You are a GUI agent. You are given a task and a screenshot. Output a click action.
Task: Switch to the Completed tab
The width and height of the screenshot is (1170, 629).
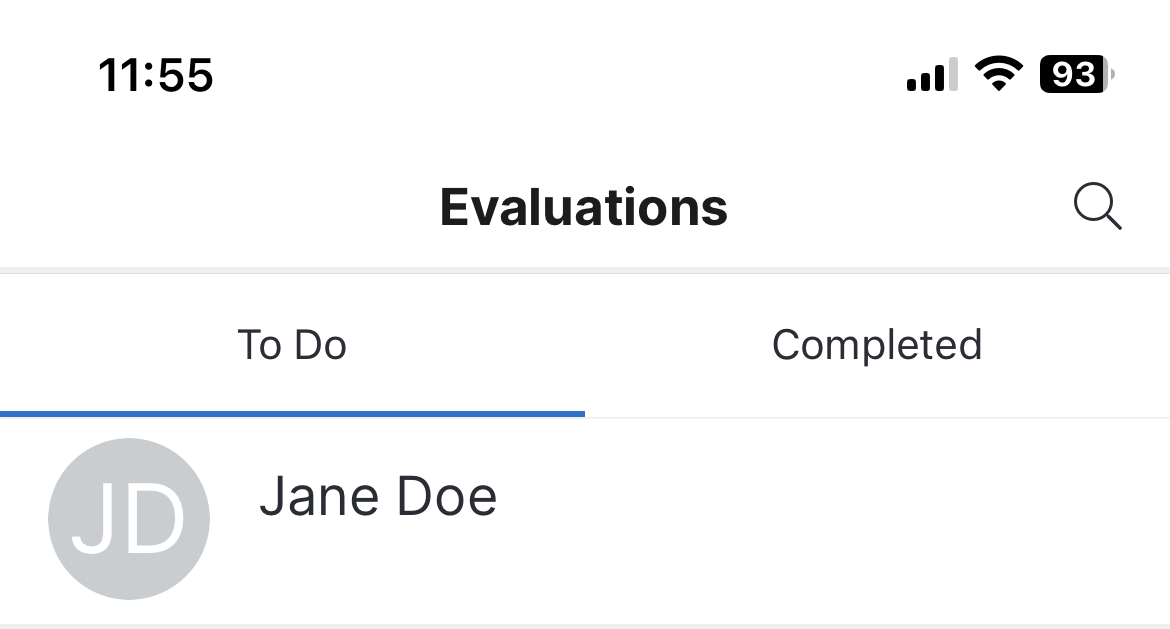point(877,345)
